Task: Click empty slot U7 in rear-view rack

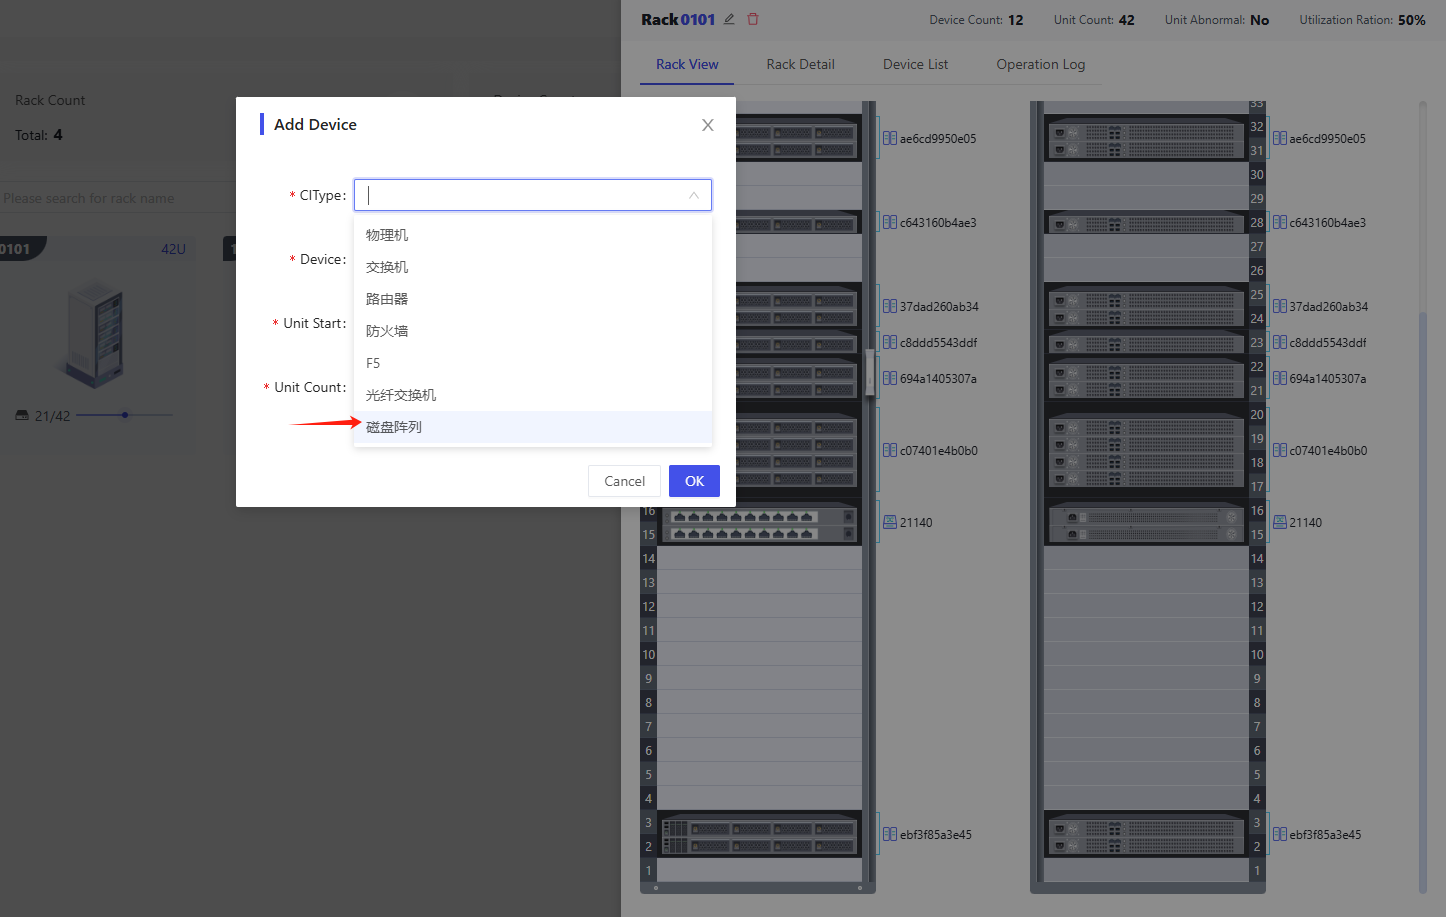Action: [x=1146, y=727]
